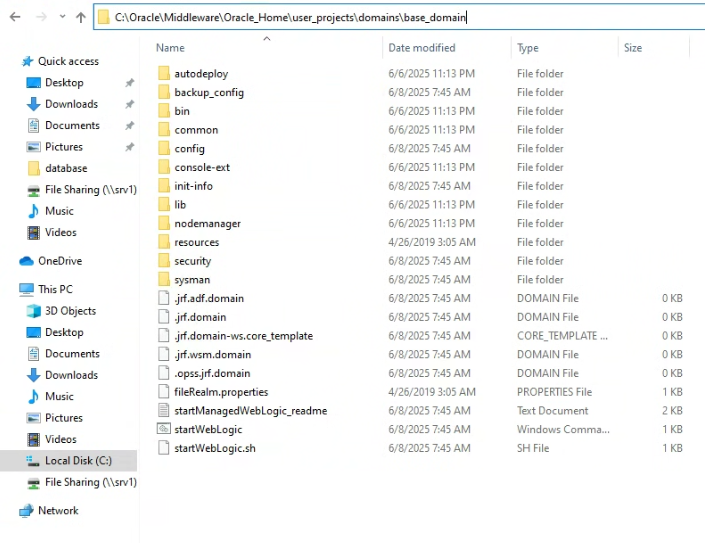Open Desktop under This PC
This screenshot has width=705, height=543.
pos(64,332)
